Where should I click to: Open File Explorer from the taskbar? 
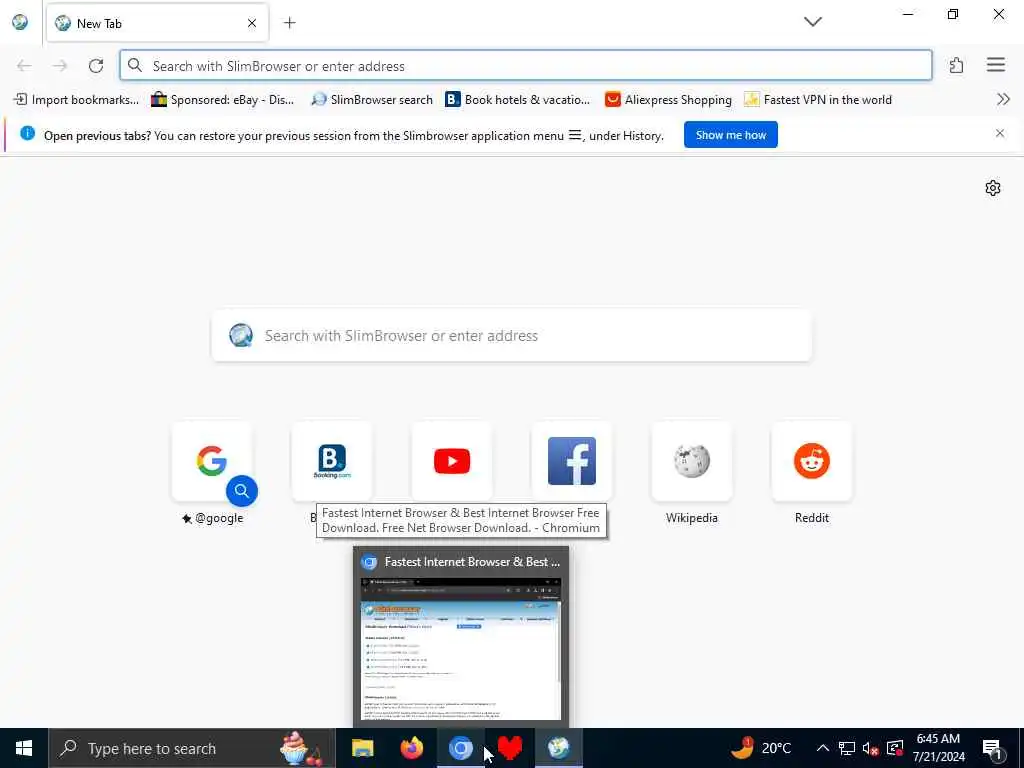tap(362, 748)
